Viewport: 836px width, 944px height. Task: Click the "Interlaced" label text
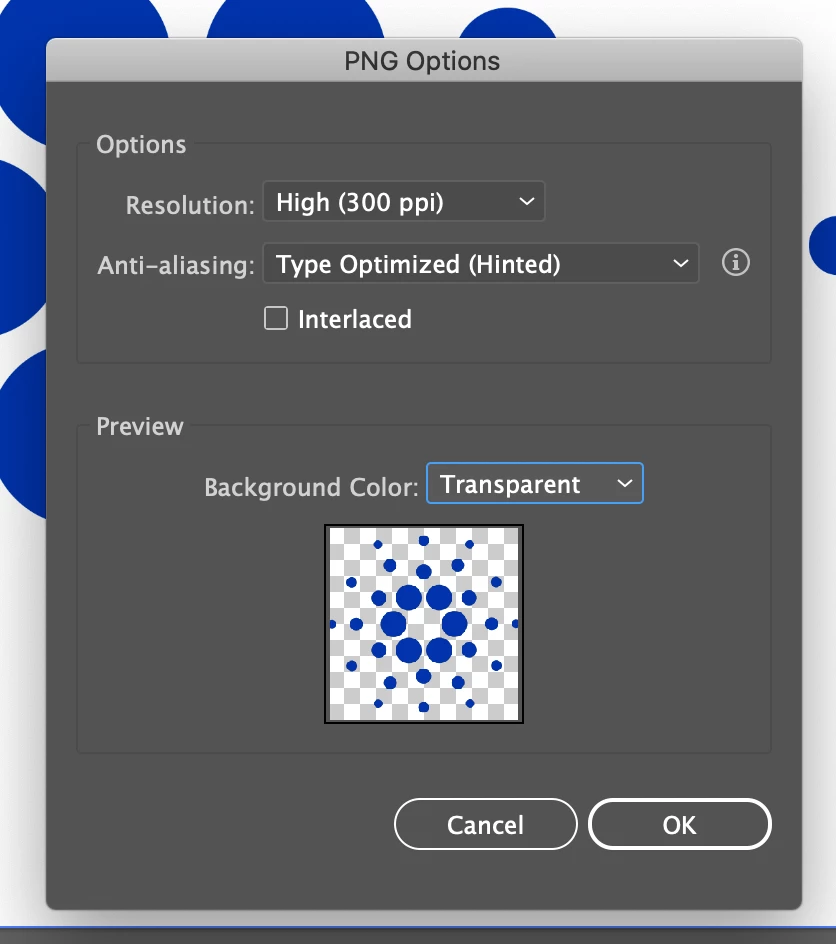click(355, 319)
